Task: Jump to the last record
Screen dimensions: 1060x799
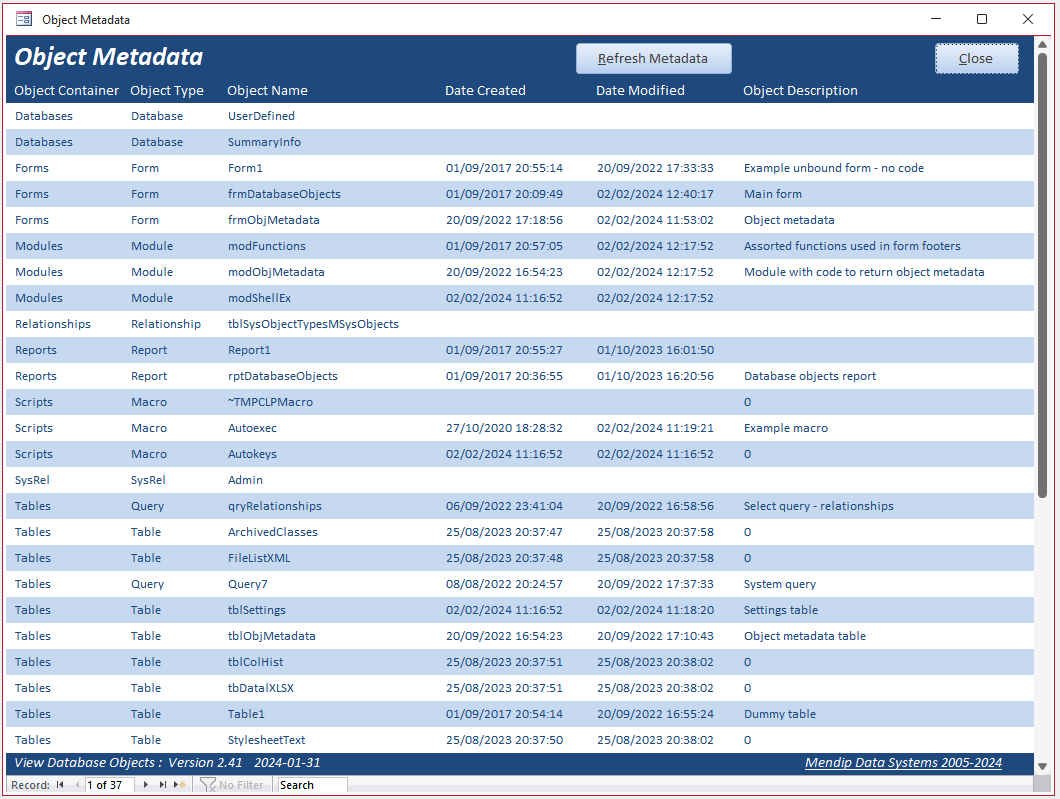Action: tap(162, 785)
